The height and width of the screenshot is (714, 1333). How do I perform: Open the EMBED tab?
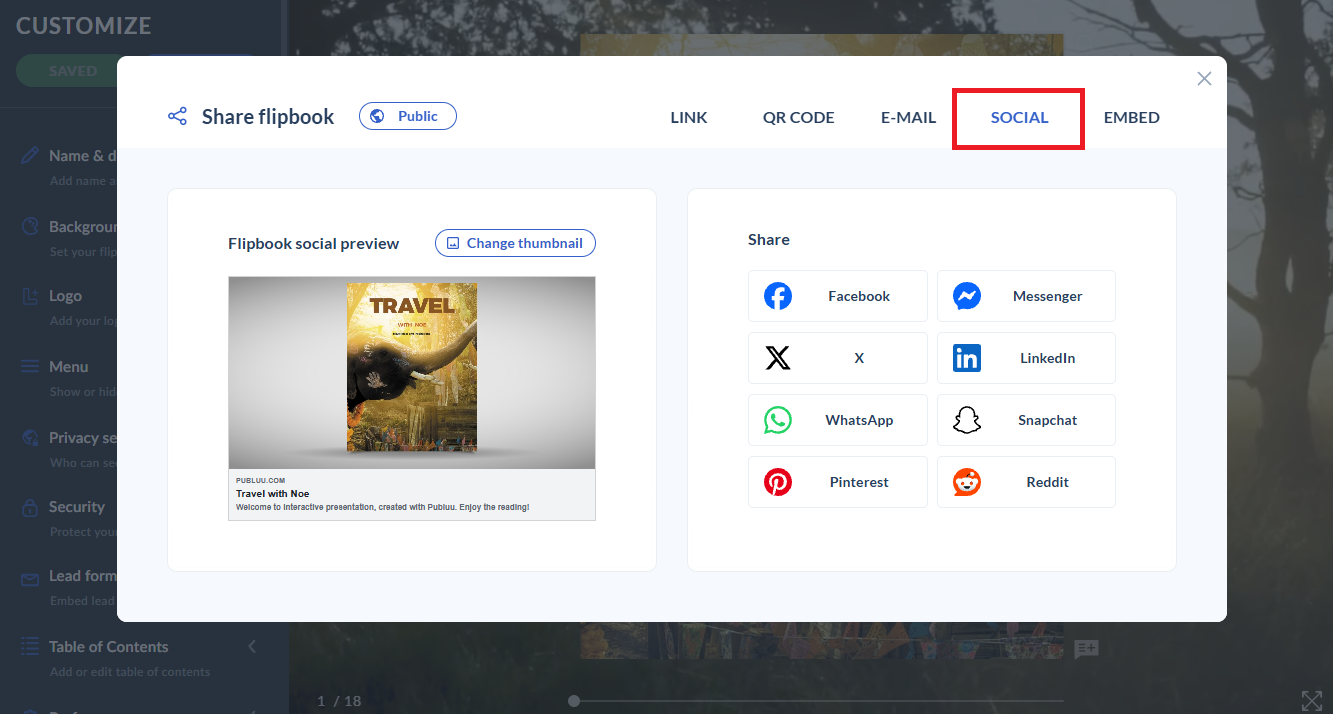[1132, 117]
